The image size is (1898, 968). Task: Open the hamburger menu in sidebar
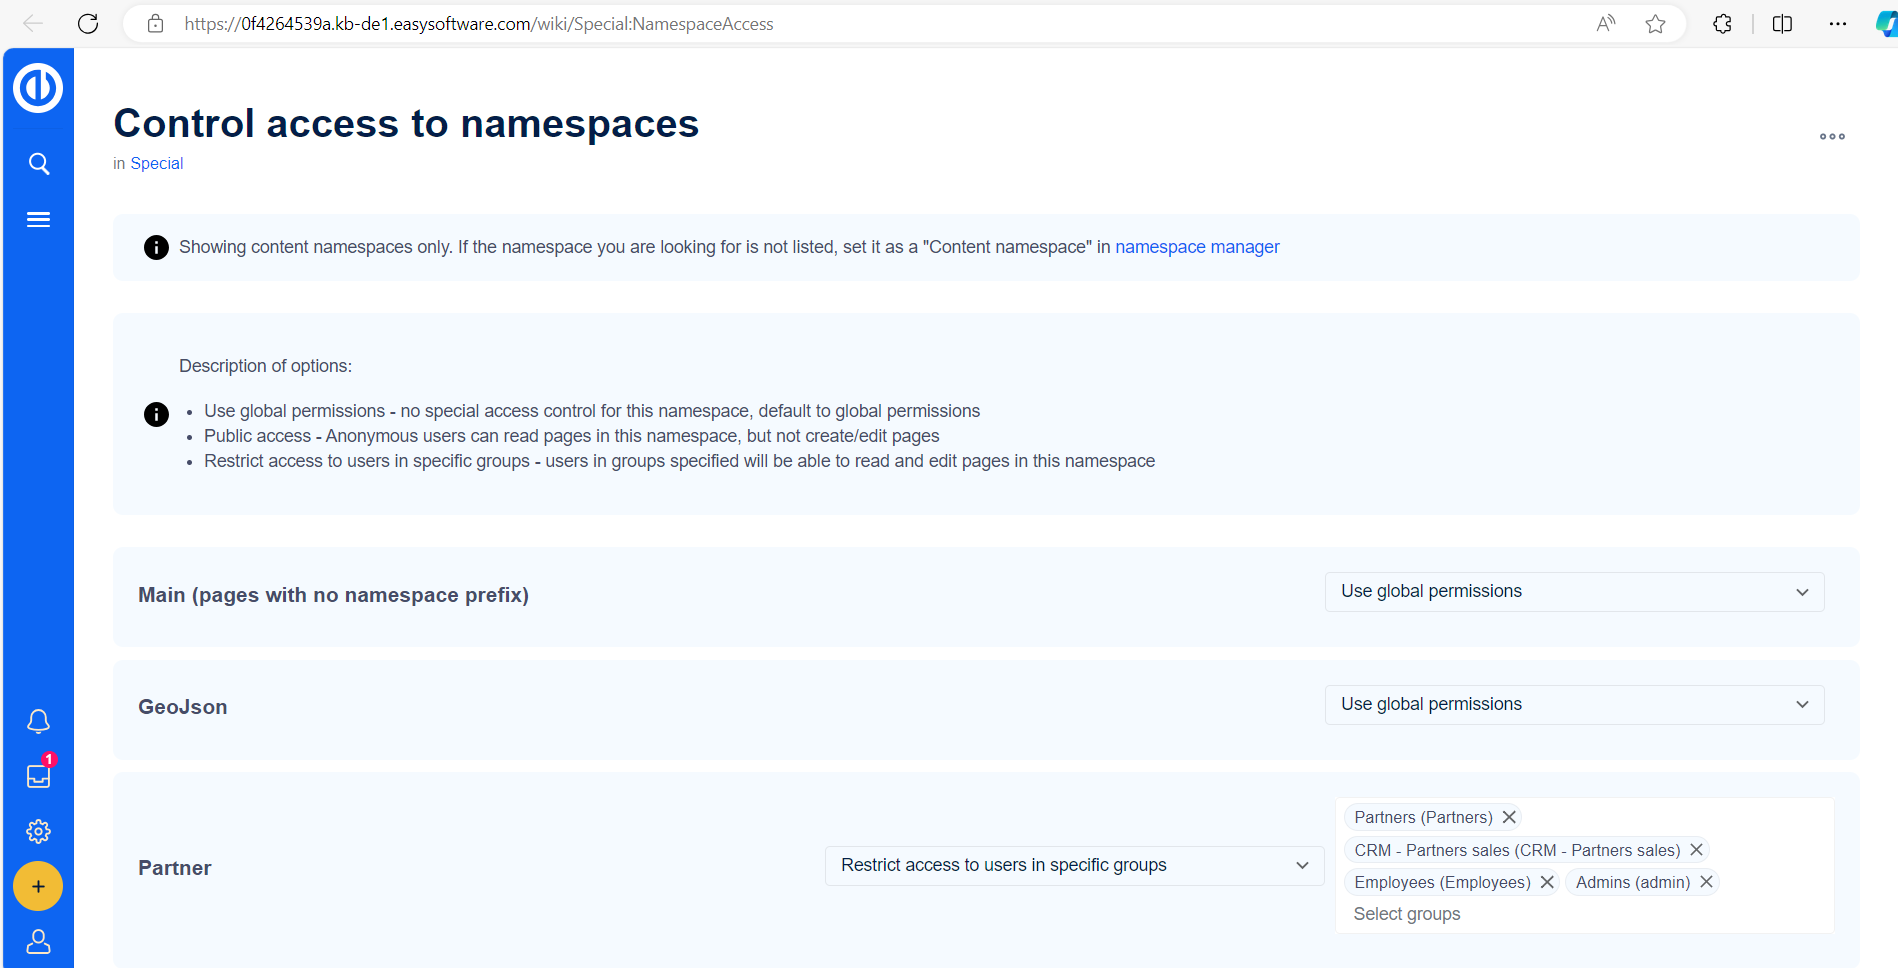pyautogui.click(x=38, y=220)
